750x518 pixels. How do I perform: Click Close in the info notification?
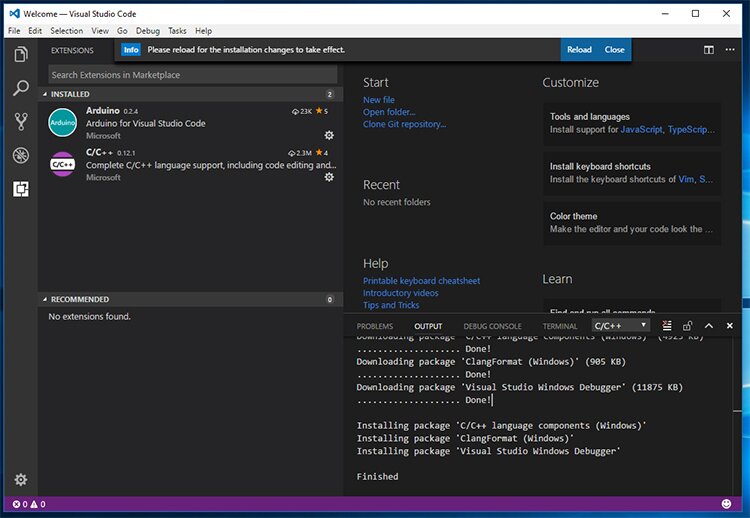[x=614, y=50]
